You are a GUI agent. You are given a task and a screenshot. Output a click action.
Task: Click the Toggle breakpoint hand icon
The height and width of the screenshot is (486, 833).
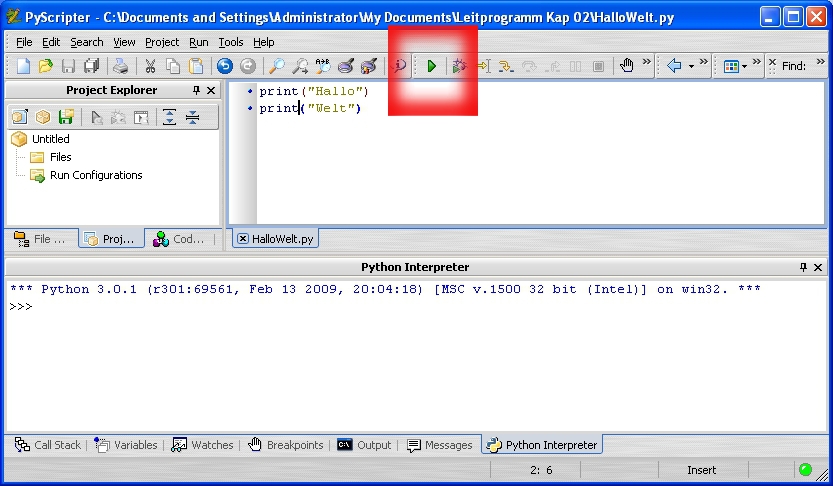coord(627,66)
